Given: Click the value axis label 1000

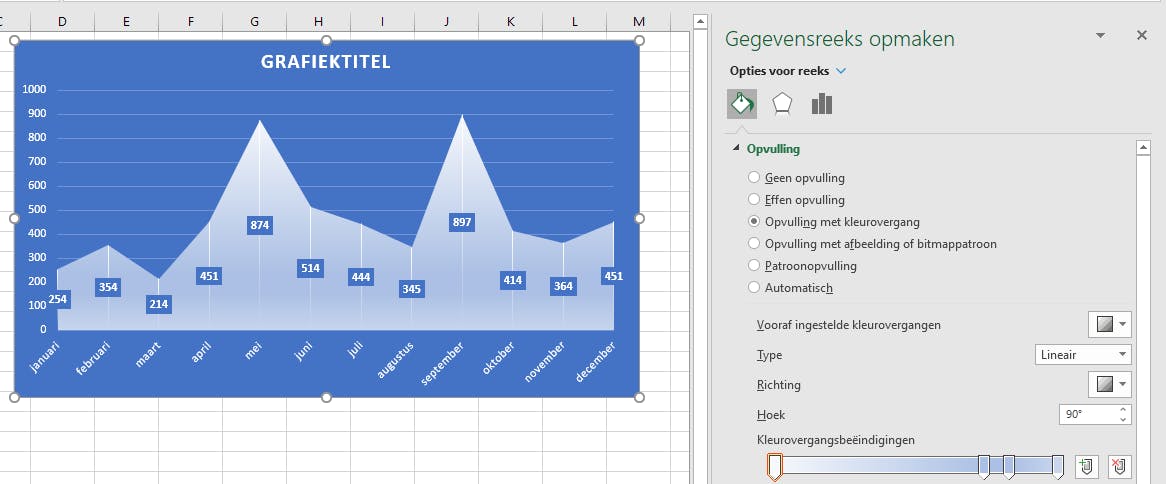Looking at the screenshot, I should [34, 90].
